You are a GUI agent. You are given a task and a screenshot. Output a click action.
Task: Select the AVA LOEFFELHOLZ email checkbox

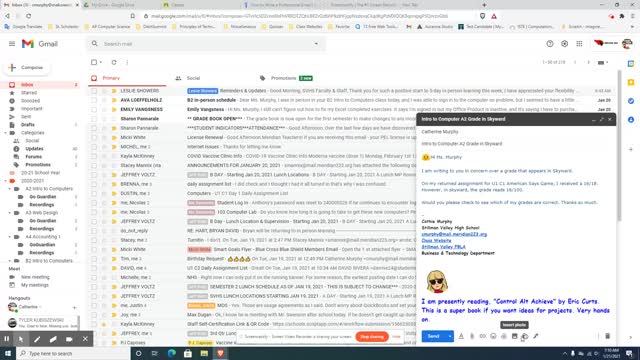coord(94,100)
